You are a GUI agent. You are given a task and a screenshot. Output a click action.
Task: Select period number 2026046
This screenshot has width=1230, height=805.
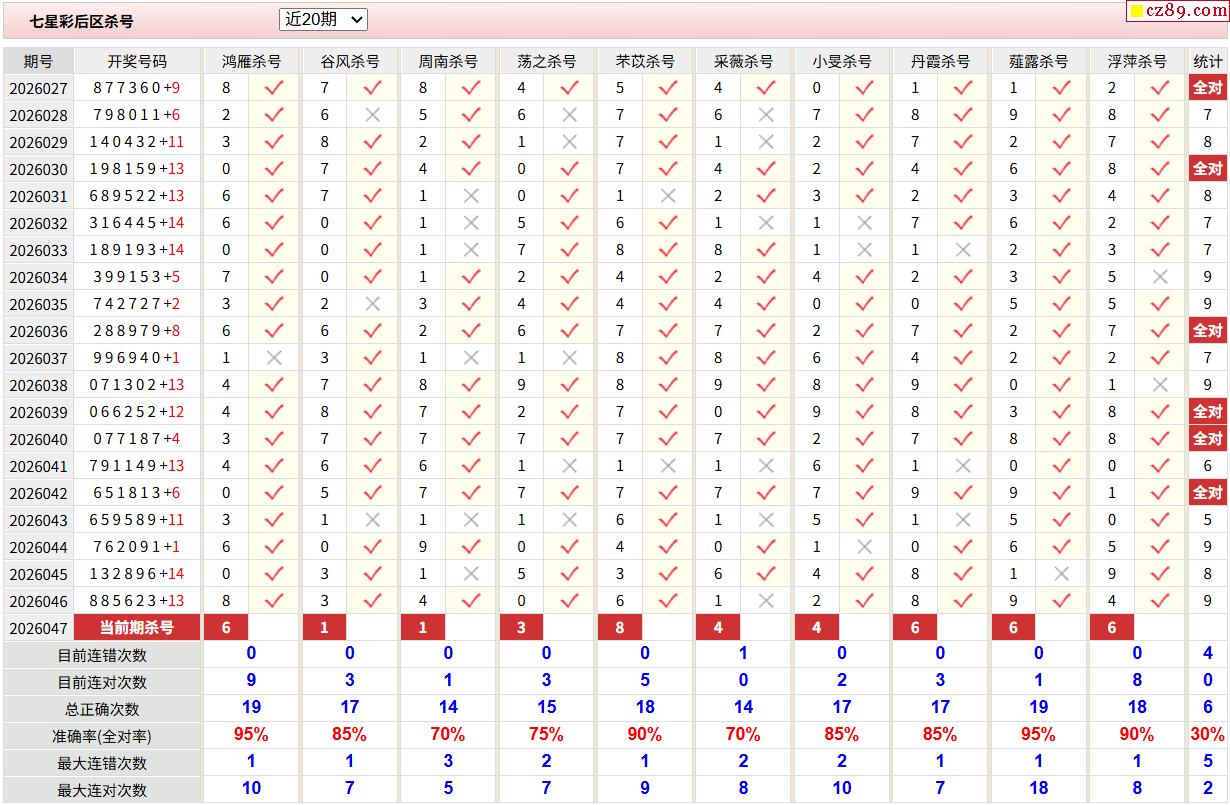pyautogui.click(x=38, y=601)
